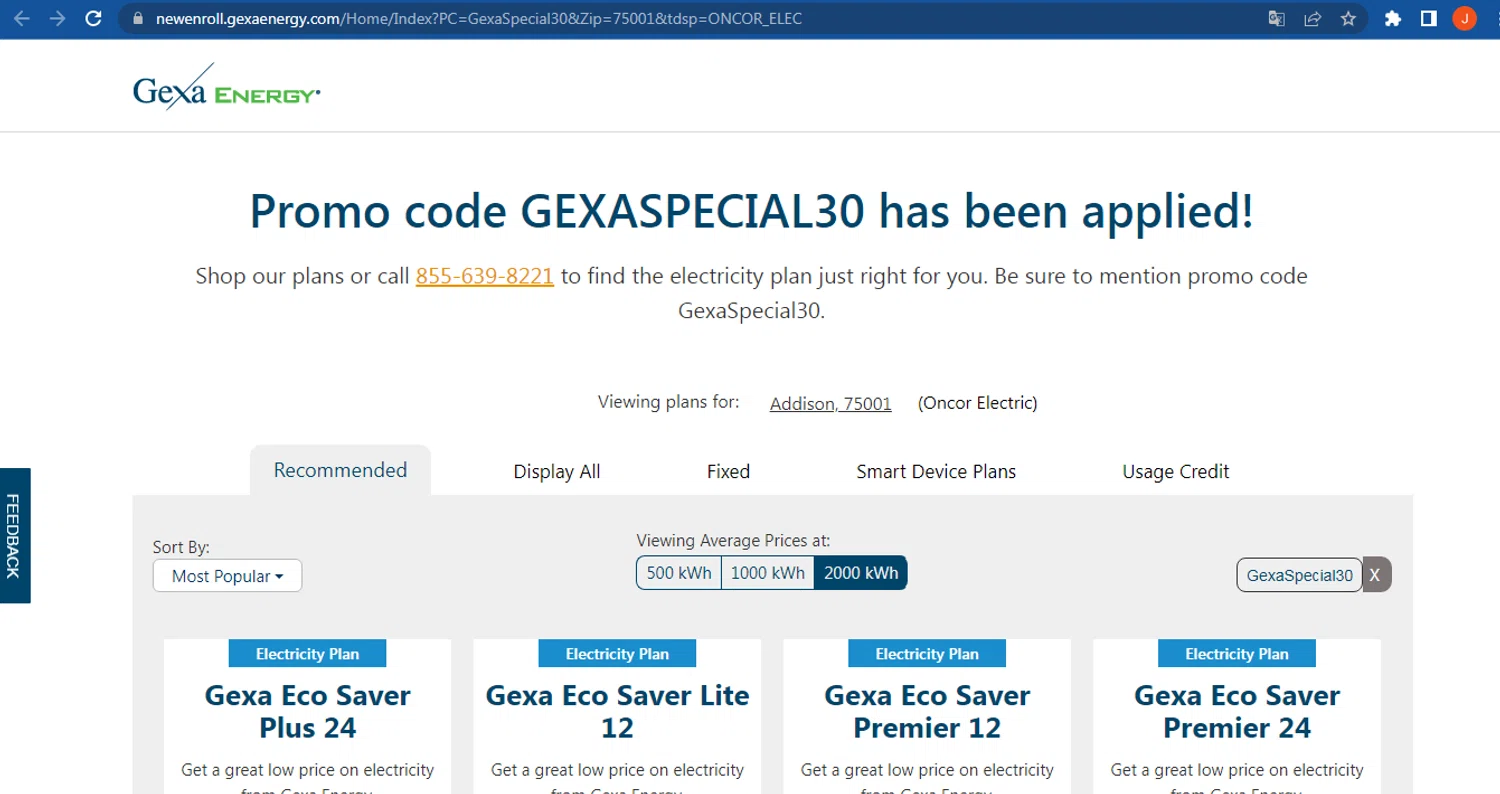Click the Viewing Average Prices at label
This screenshot has height=794, width=1500.
pyautogui.click(x=733, y=540)
